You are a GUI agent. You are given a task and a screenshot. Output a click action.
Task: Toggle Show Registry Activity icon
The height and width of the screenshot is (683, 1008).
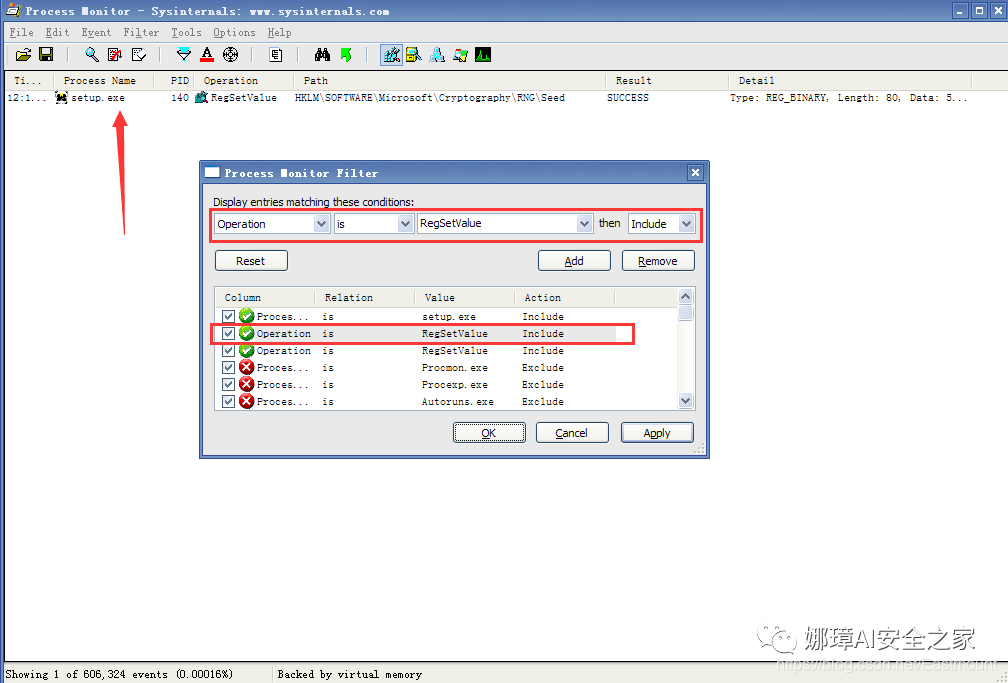point(392,55)
